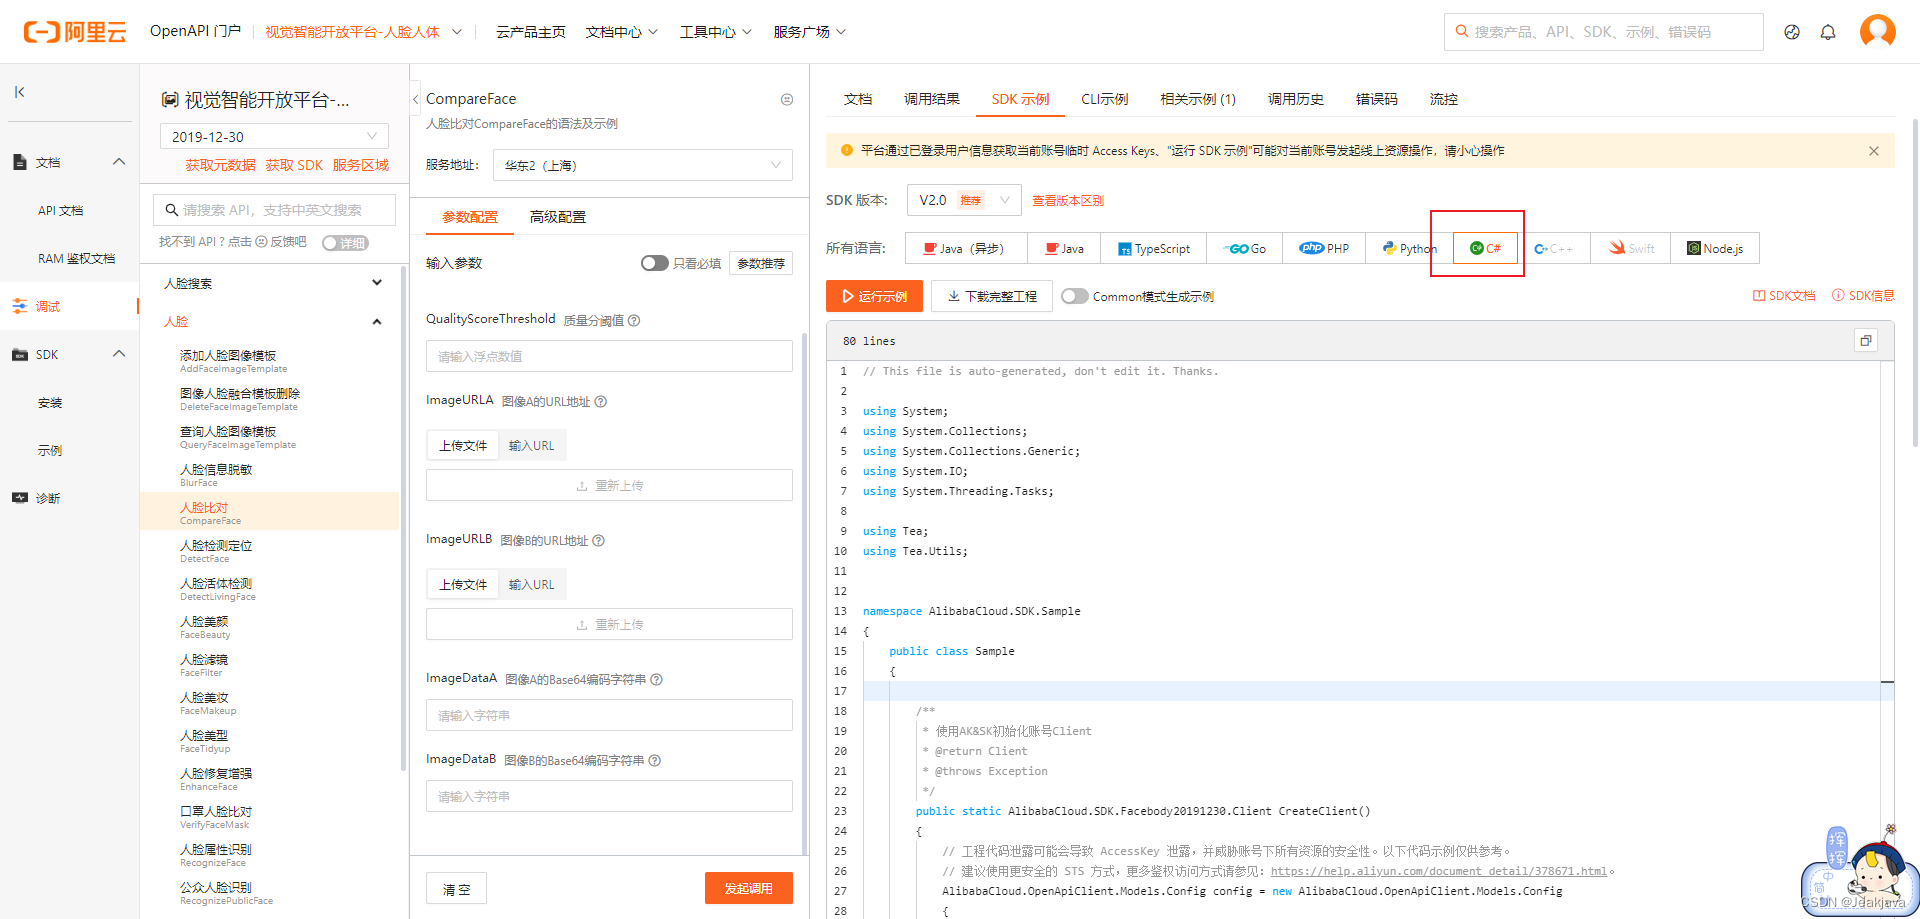Open the 获取 SDK link
1920x919 pixels.
[x=294, y=165]
